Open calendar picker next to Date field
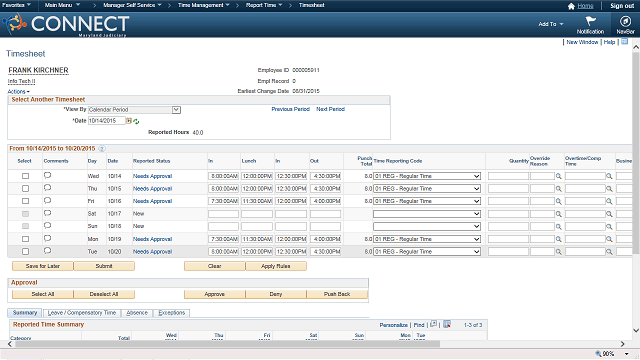This screenshot has height=360, width=640. pos(129,121)
